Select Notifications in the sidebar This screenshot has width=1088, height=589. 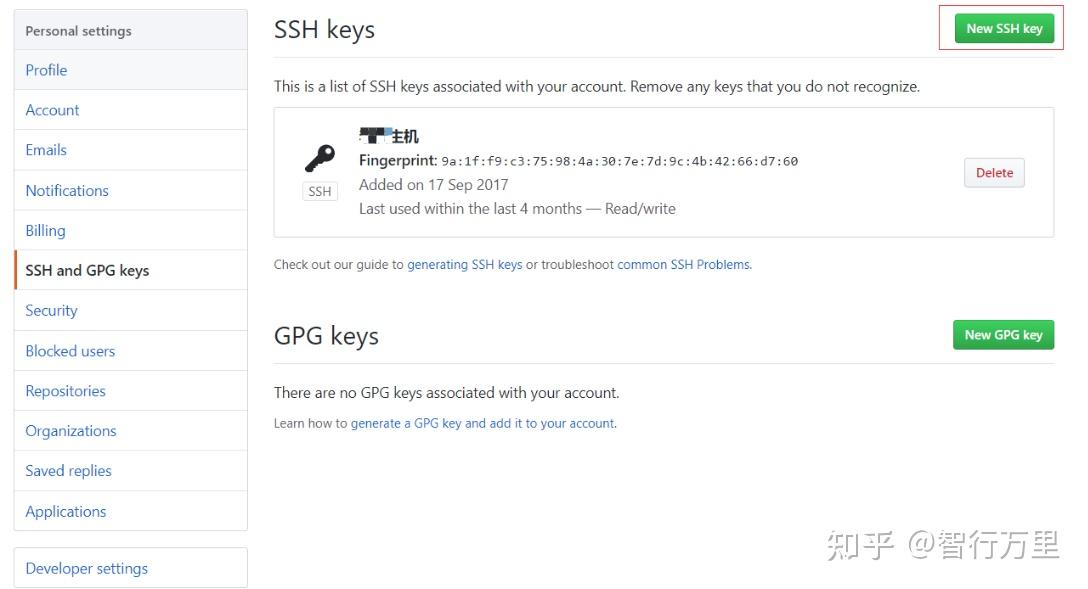pos(67,190)
